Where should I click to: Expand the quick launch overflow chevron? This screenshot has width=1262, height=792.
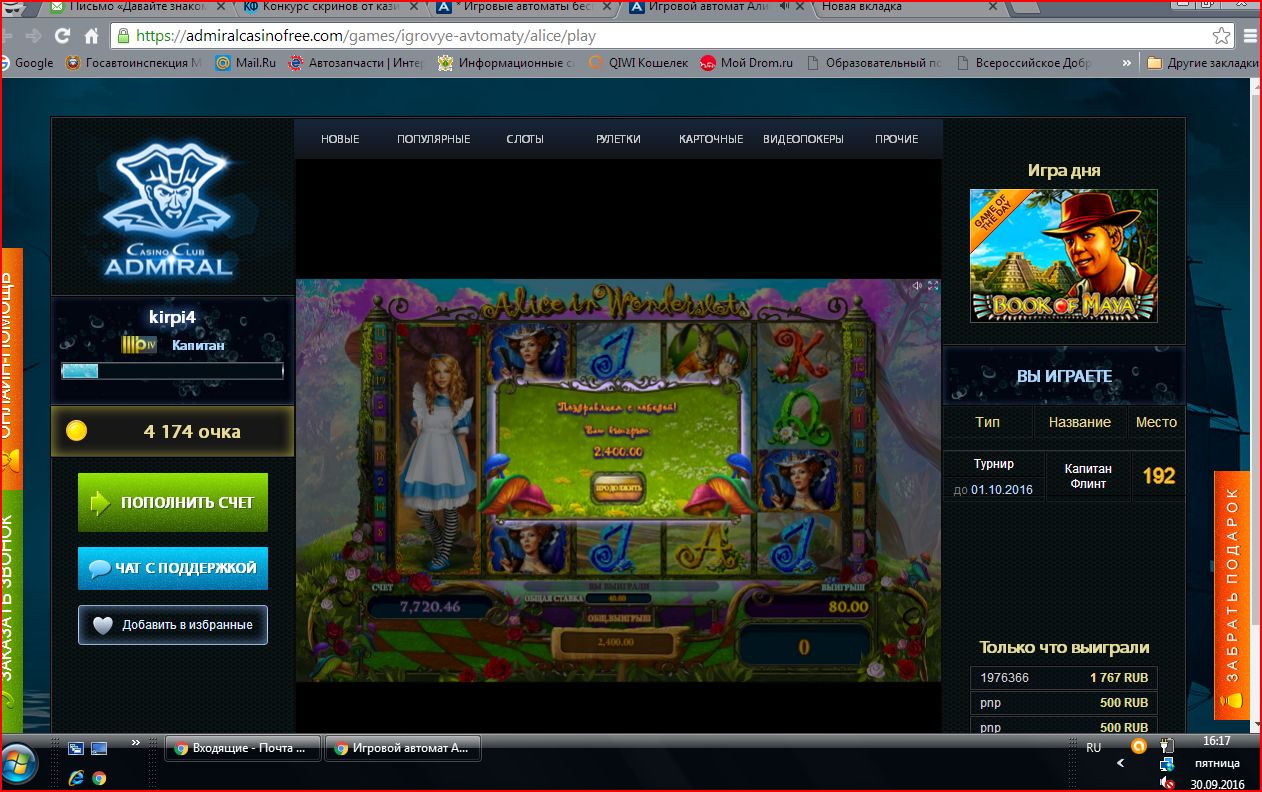[x=135, y=743]
